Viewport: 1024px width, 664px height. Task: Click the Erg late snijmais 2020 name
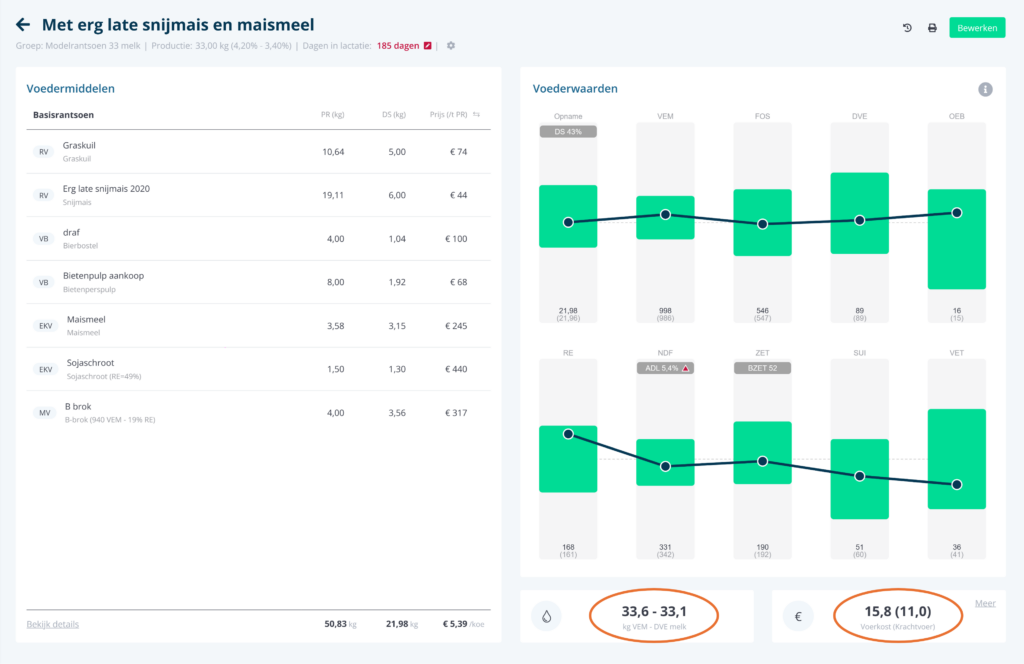point(106,188)
